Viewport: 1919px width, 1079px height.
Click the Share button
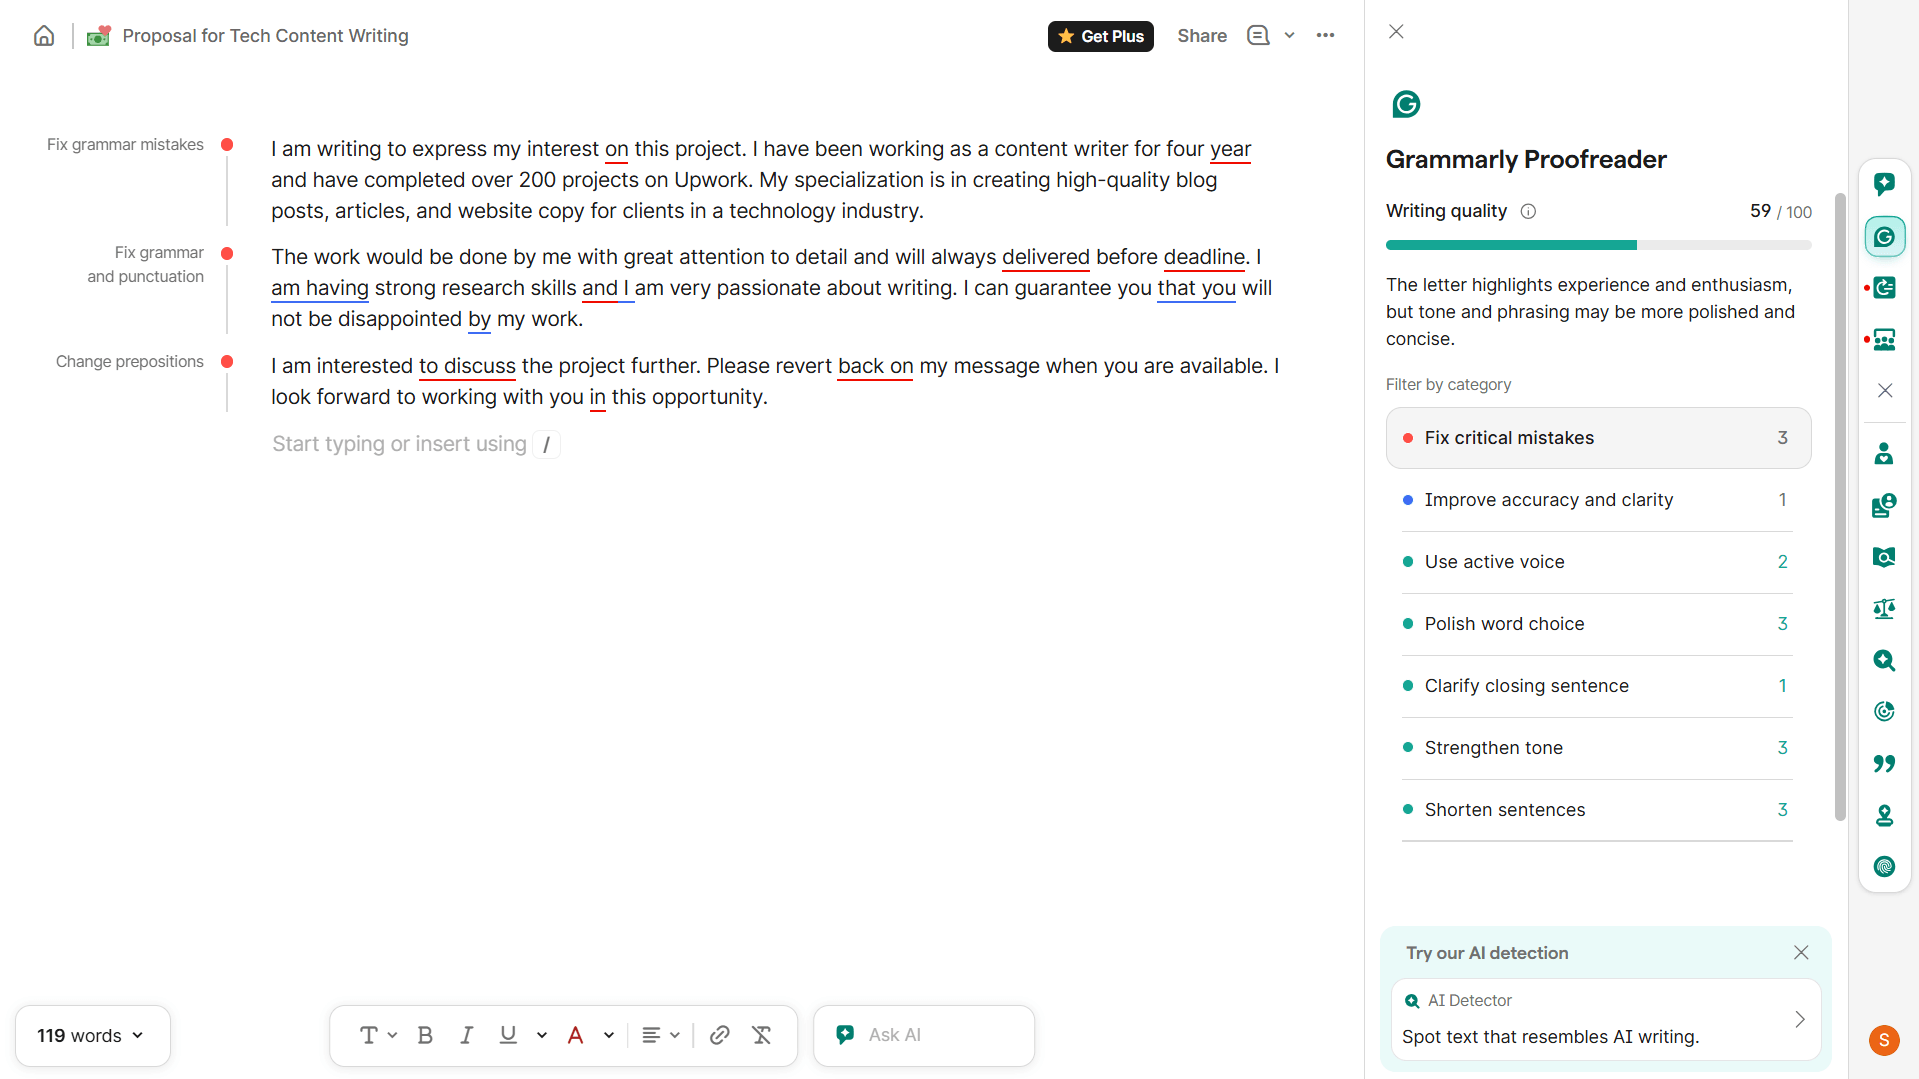[x=1202, y=36]
